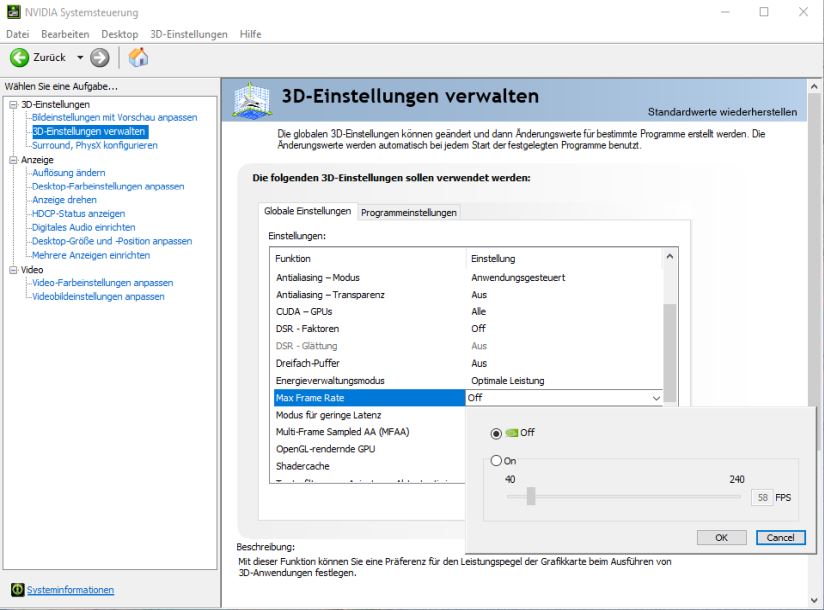Viewport: 824px width, 610px height.
Task: Select the Antialiasing – Modus row
Action: (x=468, y=277)
